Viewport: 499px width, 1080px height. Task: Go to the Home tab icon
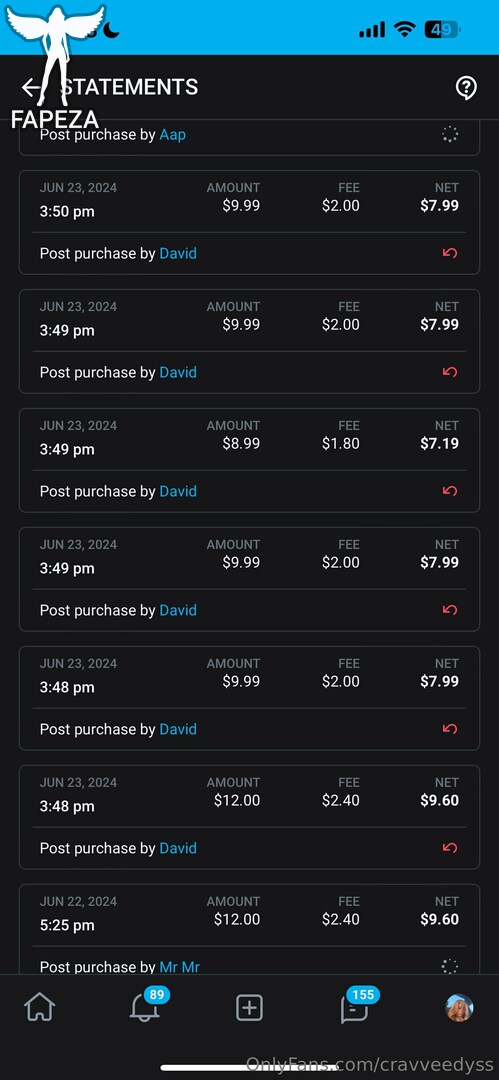pos(39,1008)
